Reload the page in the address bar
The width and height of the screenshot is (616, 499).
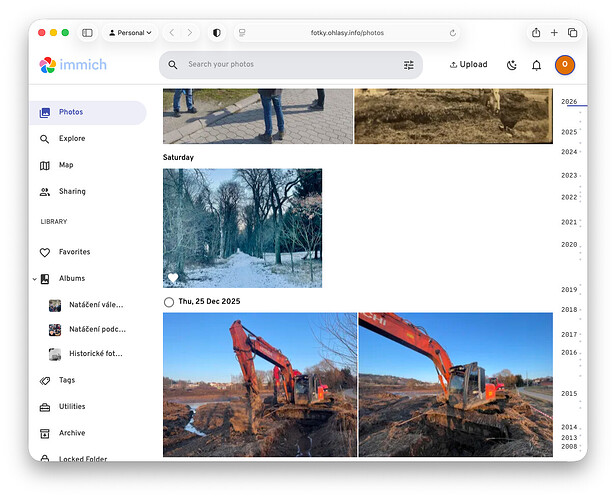[453, 33]
